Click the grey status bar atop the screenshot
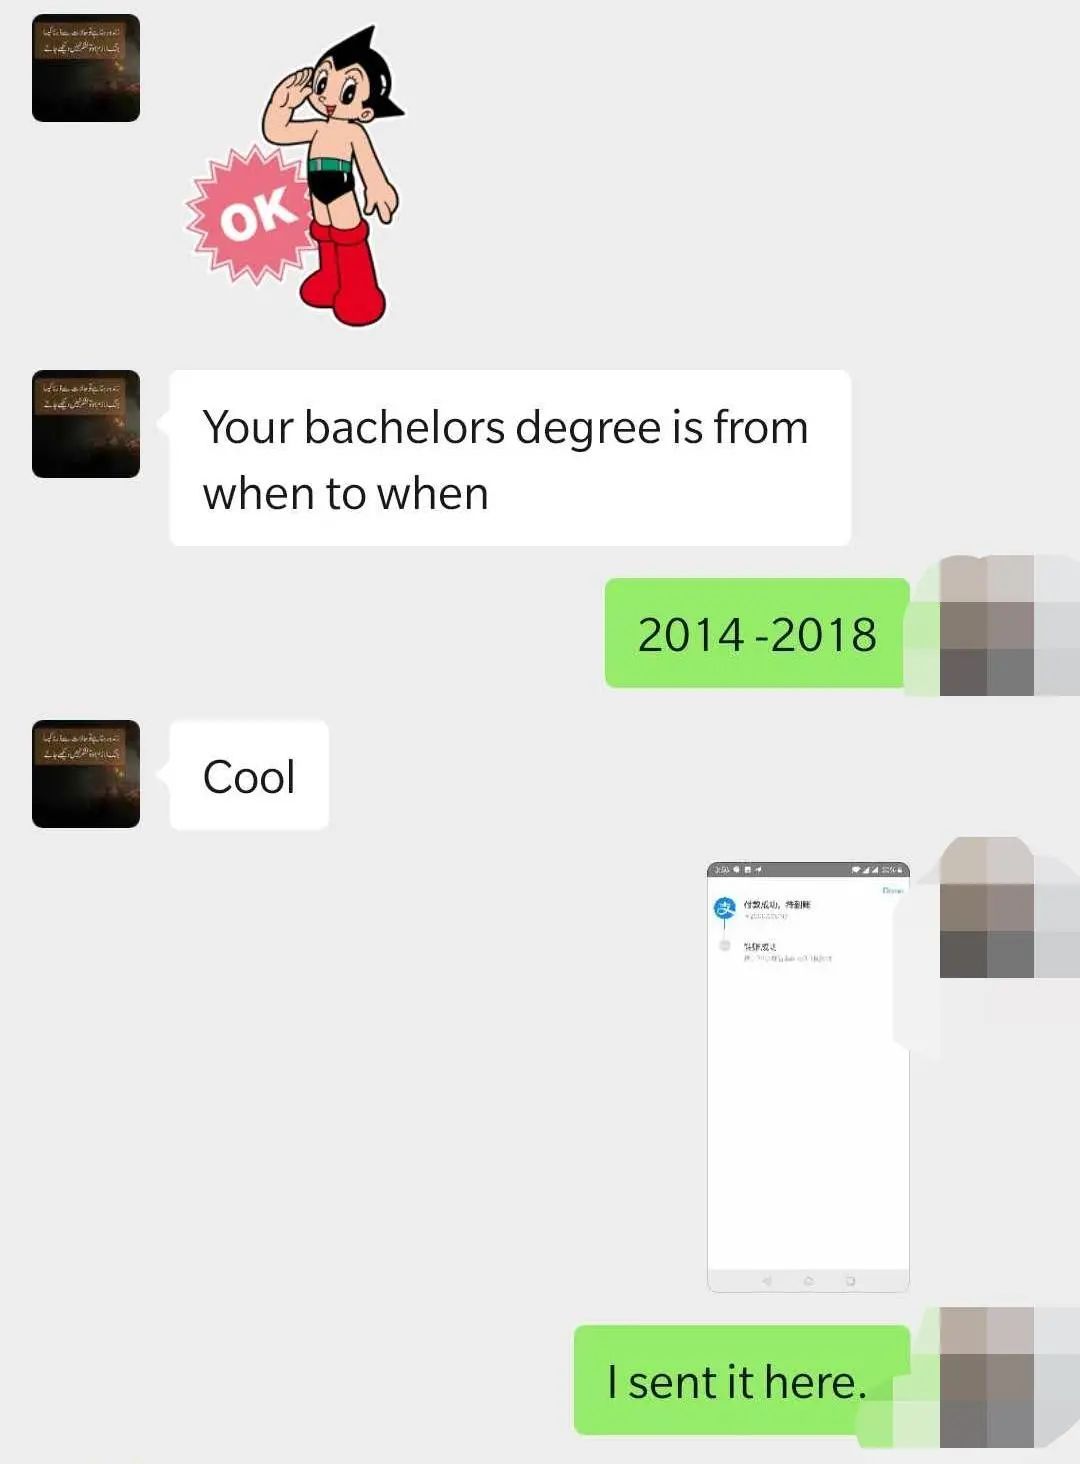 point(808,869)
